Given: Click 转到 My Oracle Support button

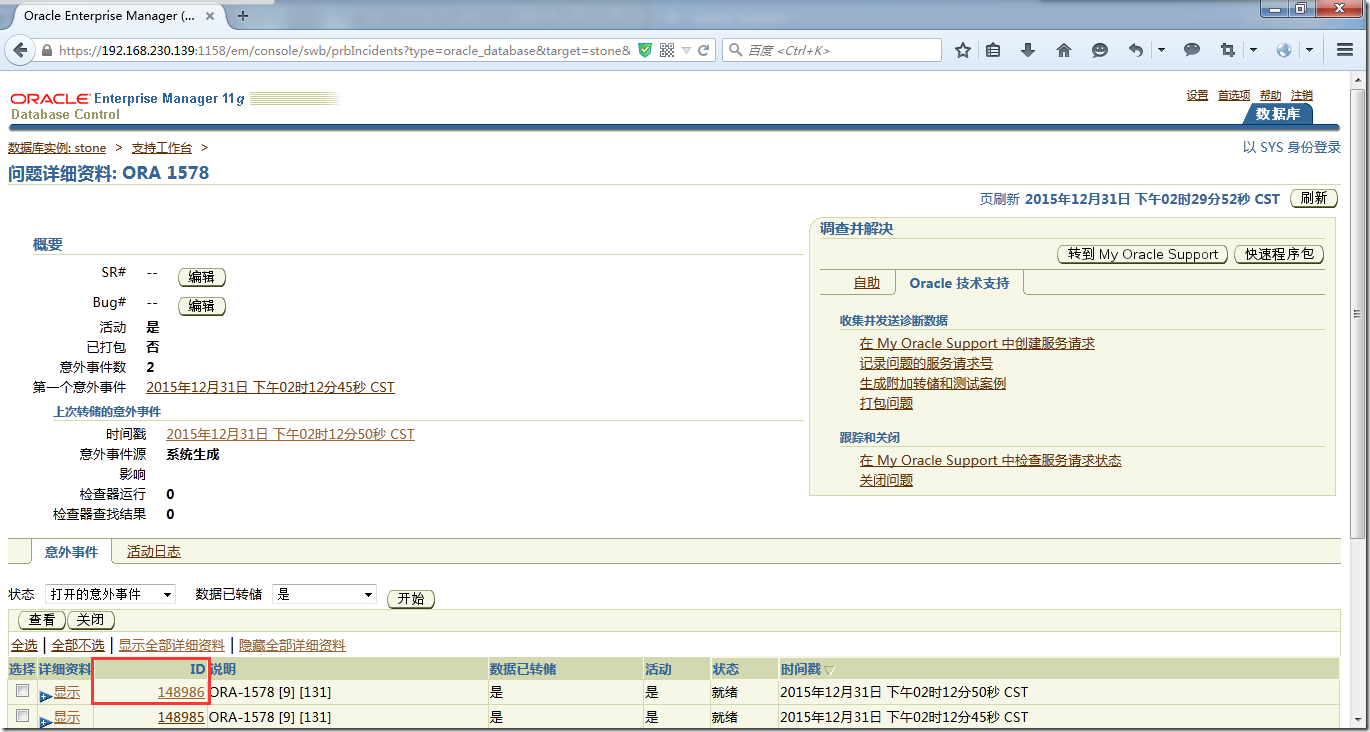Looking at the screenshot, I should (1143, 254).
